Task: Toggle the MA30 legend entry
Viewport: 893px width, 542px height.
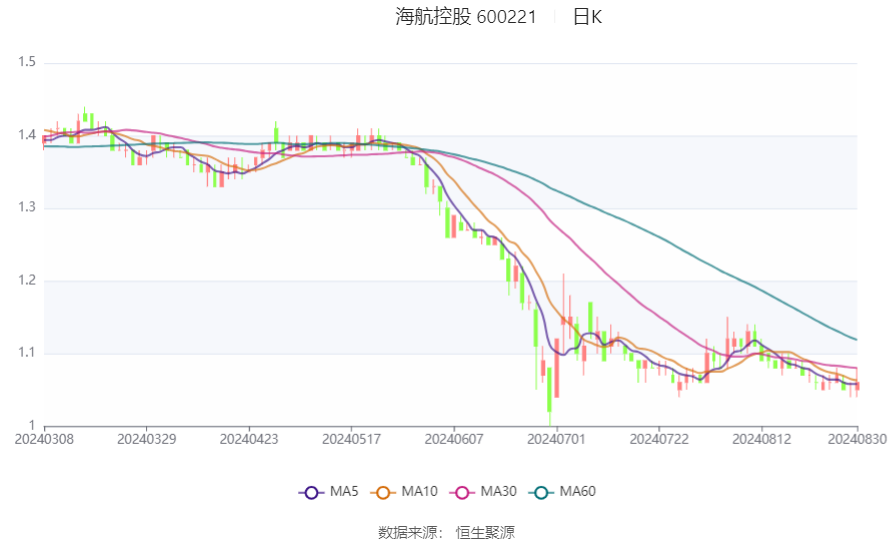Action: coord(483,492)
